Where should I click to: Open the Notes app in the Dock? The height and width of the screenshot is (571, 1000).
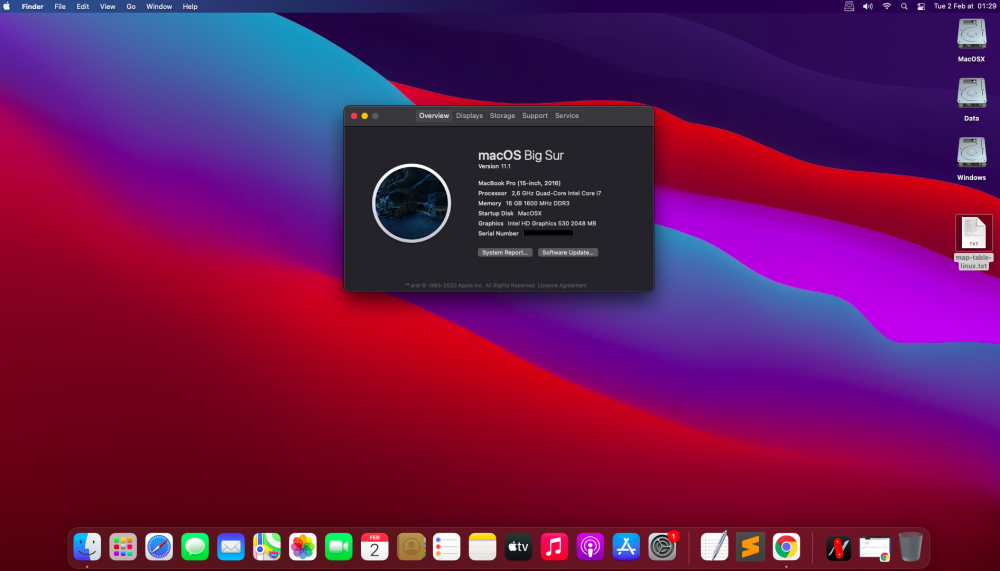coord(482,547)
